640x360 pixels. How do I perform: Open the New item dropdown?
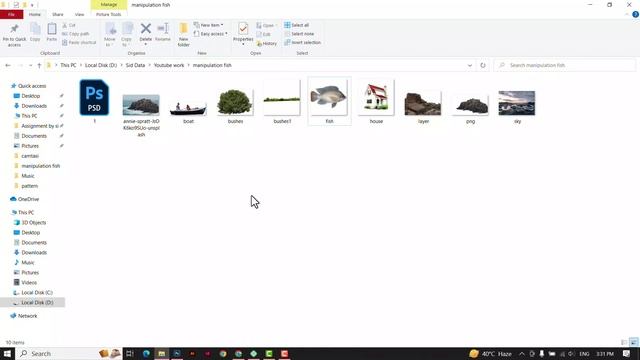(209, 25)
